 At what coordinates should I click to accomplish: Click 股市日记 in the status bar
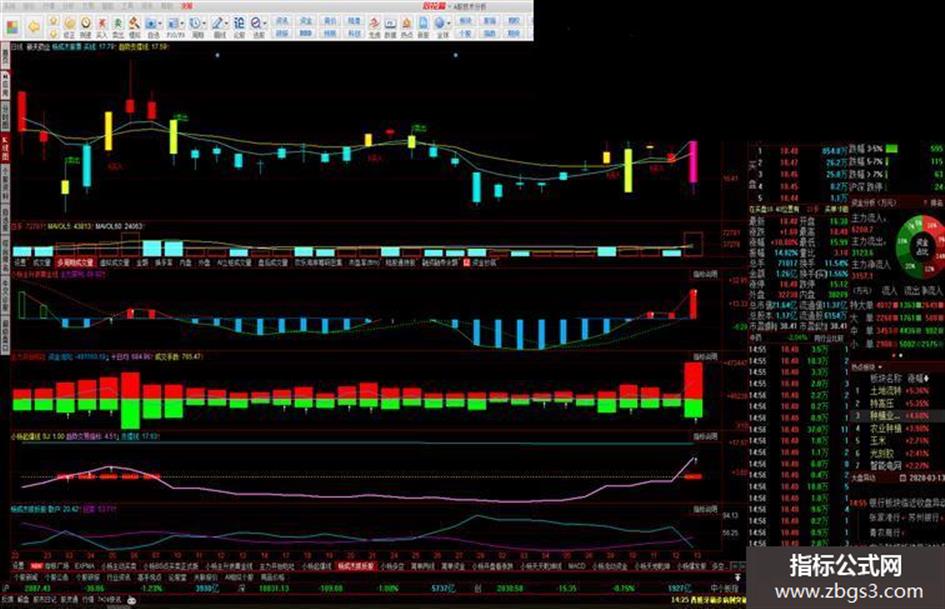click(45, 599)
